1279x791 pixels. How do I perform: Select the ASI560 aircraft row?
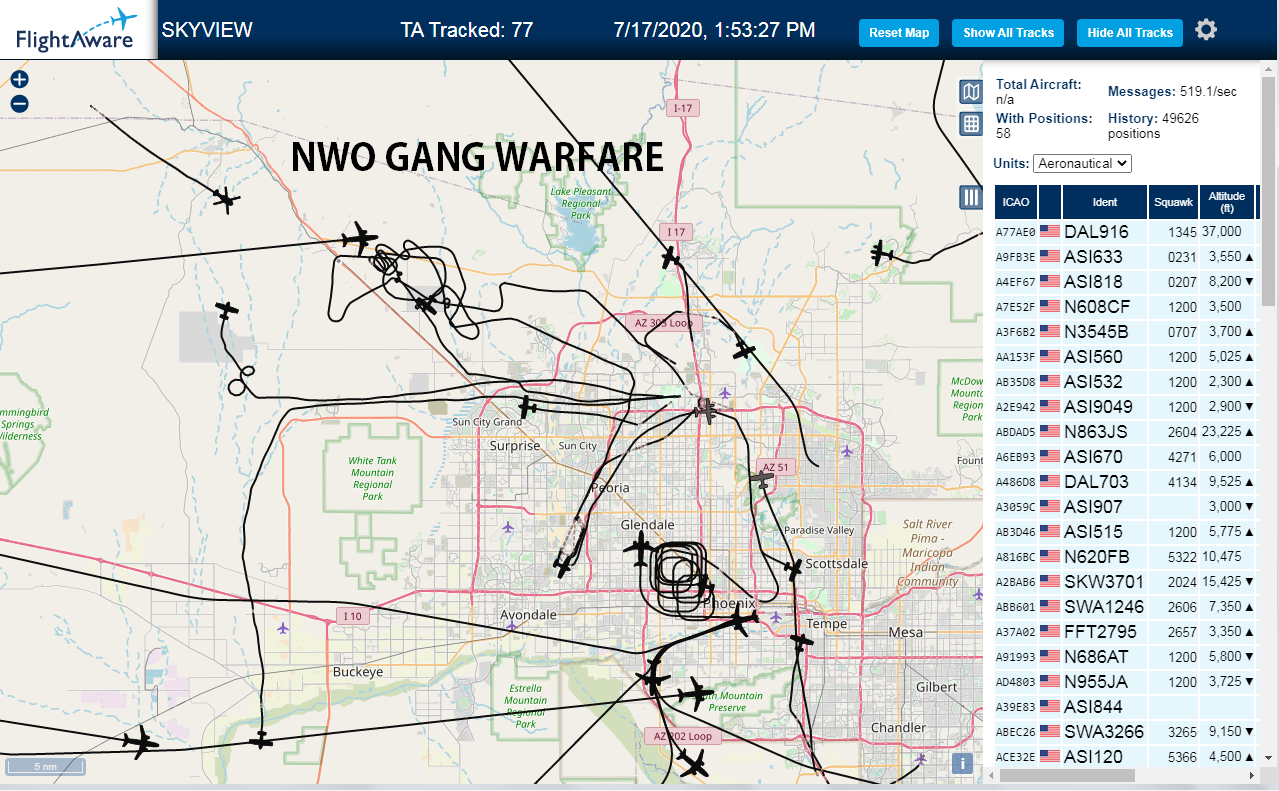point(1125,357)
